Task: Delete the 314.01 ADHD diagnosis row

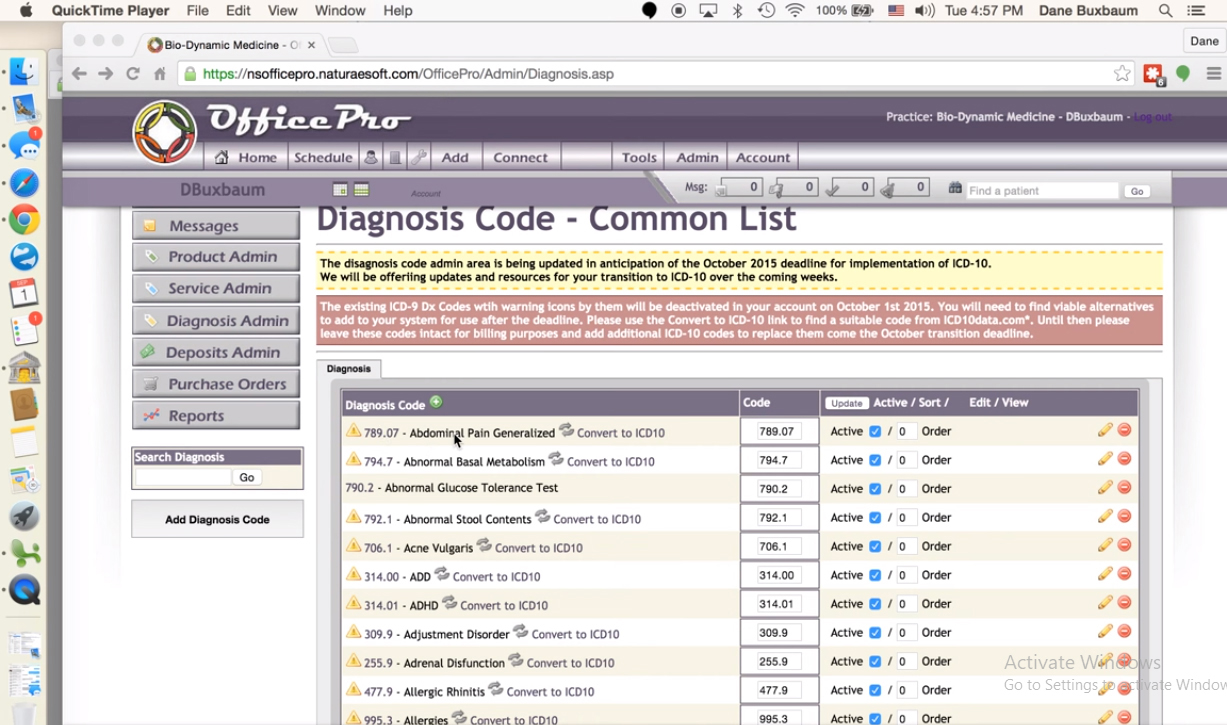Action: [x=1124, y=602]
